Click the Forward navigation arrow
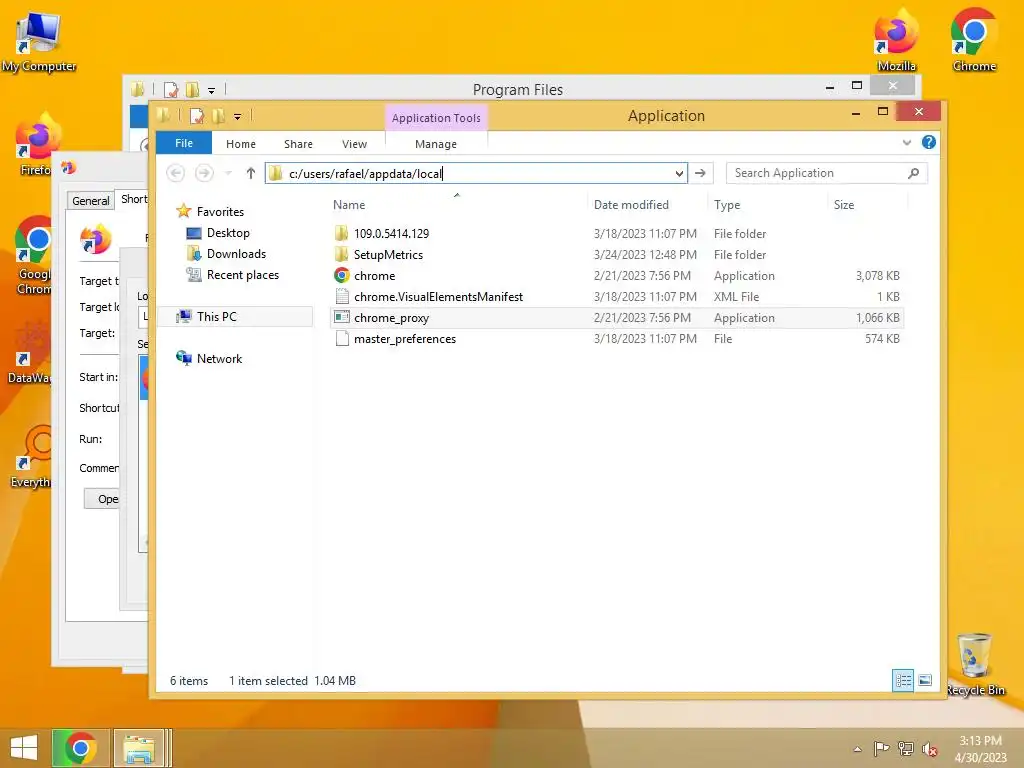 point(204,173)
